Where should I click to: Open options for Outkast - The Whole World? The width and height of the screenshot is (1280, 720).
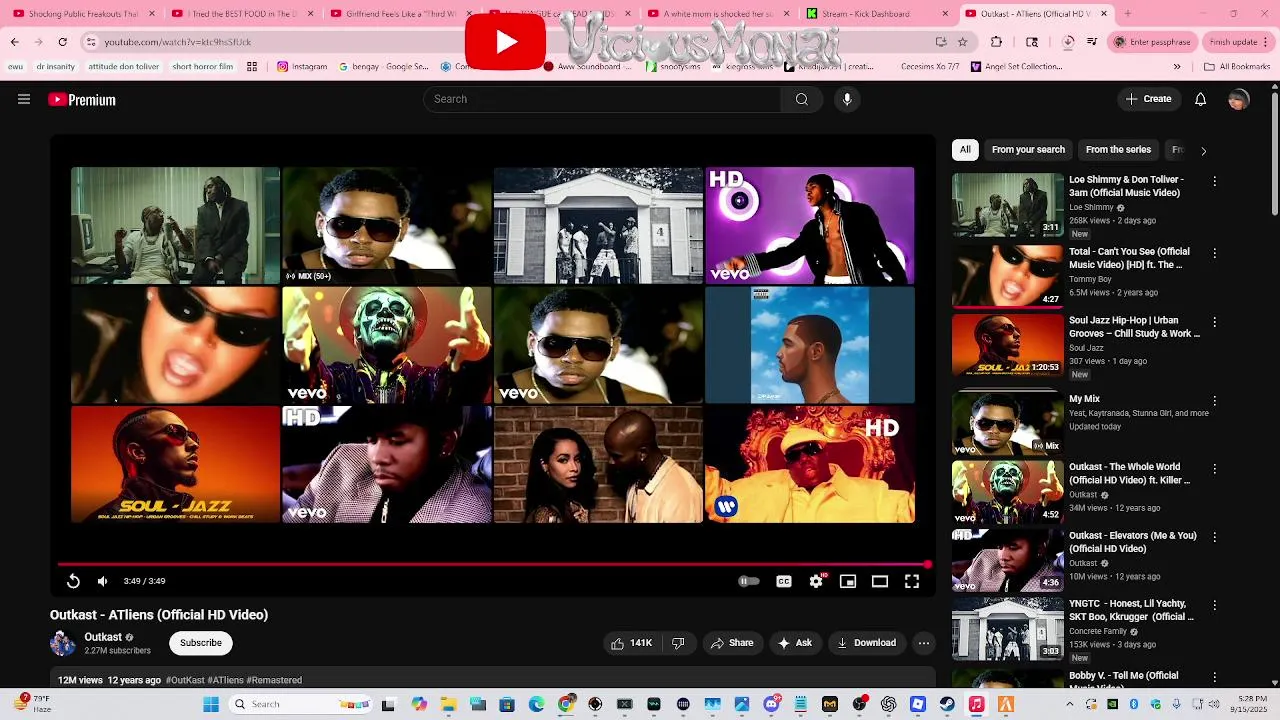click(1214, 468)
